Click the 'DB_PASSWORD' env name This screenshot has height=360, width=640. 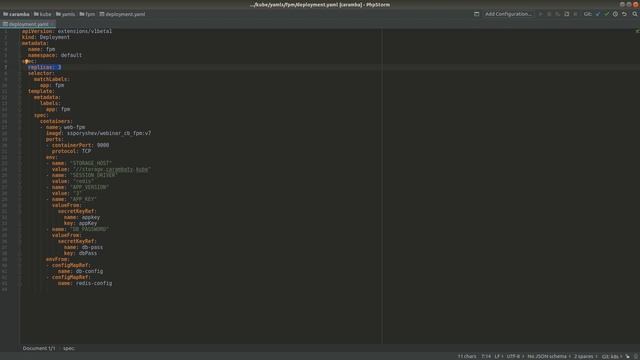89,229
